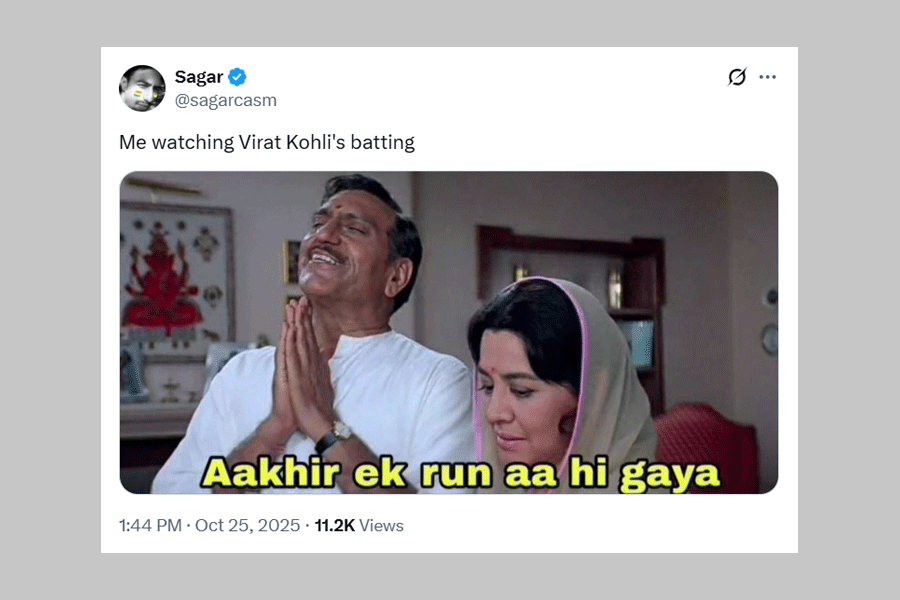Image resolution: width=900 pixels, height=600 pixels.
Task: Open the embedded meme image
Action: click(x=449, y=332)
